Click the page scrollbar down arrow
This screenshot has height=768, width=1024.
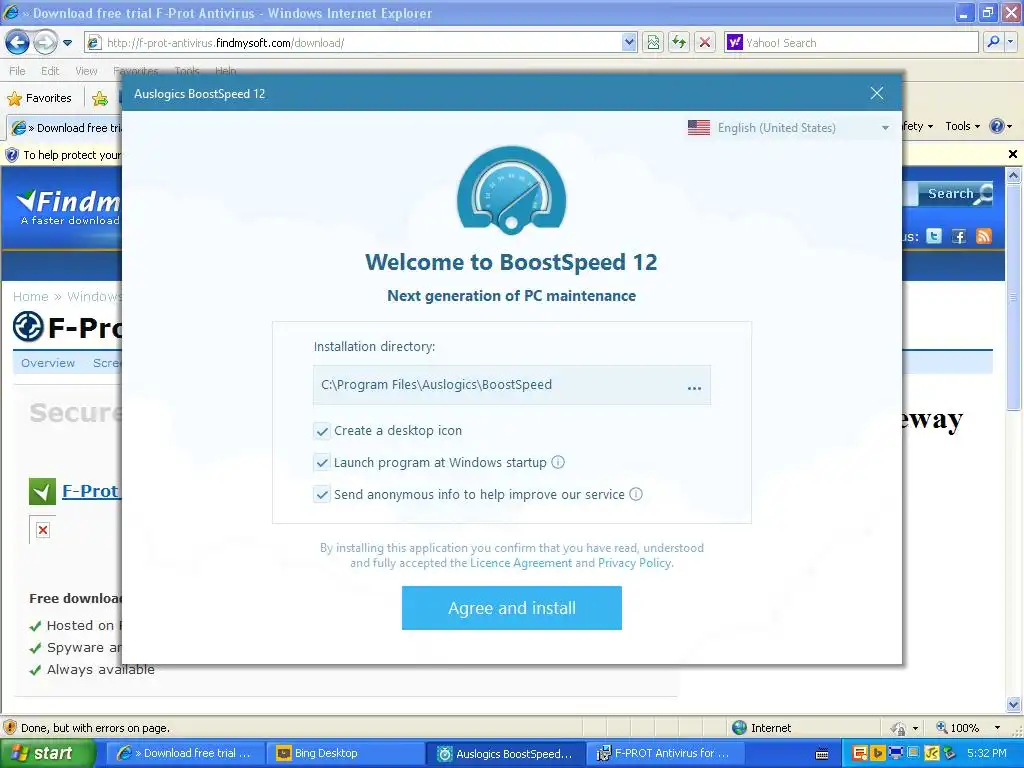[1014, 705]
